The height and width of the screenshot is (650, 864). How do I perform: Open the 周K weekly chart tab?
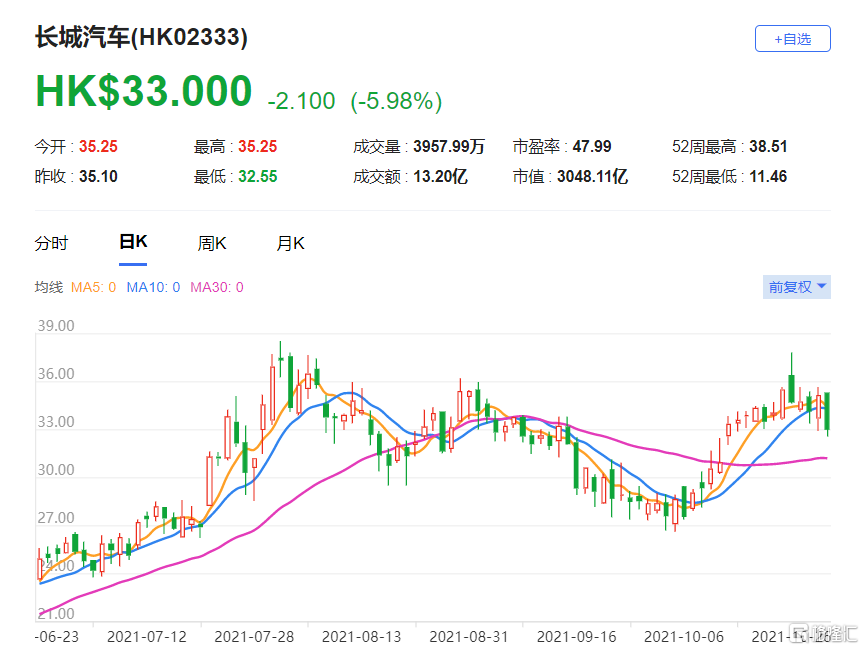[x=212, y=243]
